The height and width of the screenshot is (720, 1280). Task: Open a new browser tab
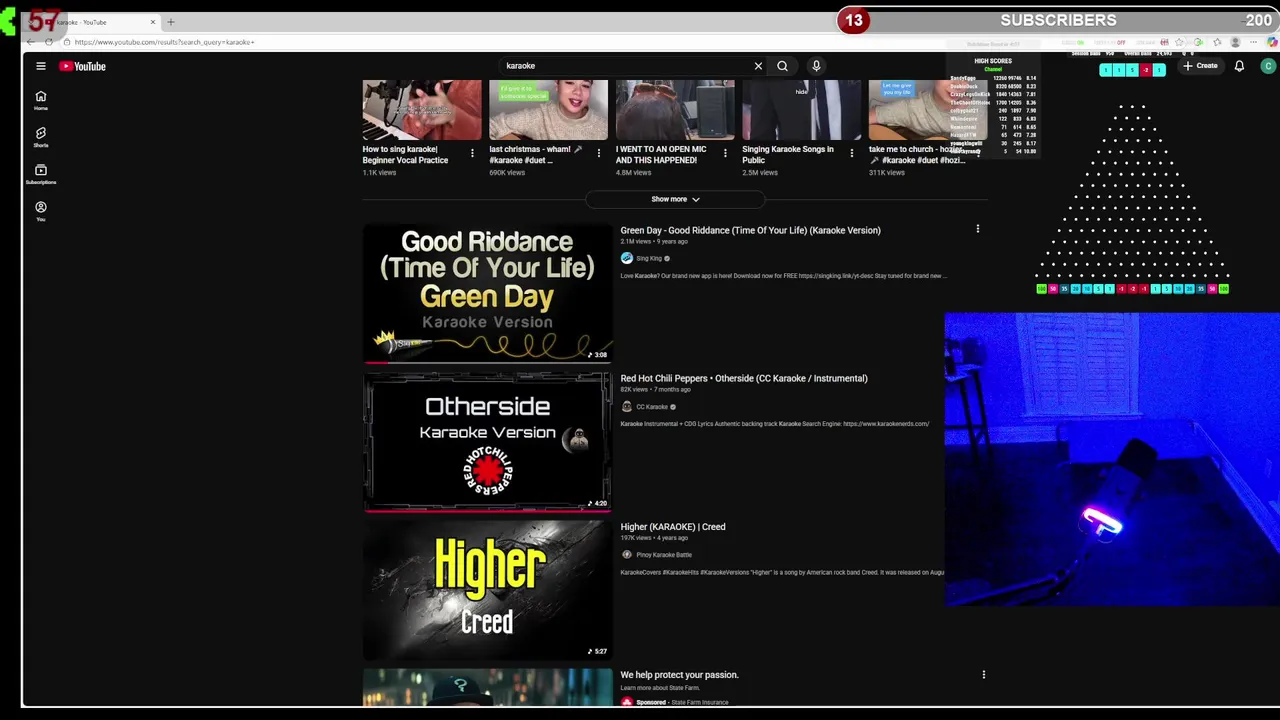(x=171, y=22)
